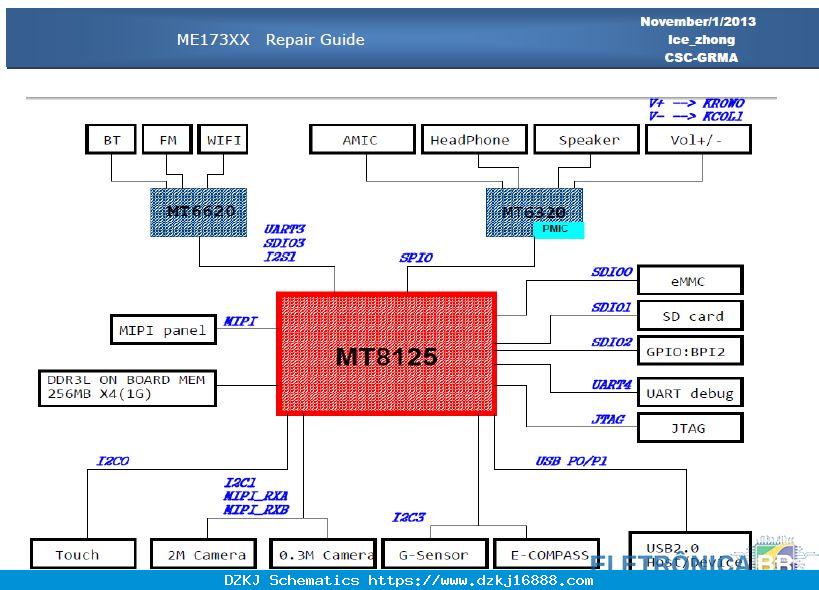Viewport: 819px width, 590px height.
Task: Click the MT8125 processor block
Action: tap(386, 354)
